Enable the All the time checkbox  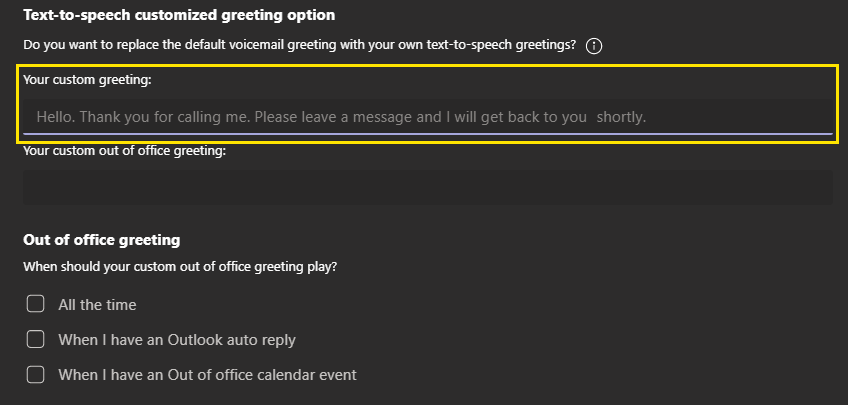(36, 304)
